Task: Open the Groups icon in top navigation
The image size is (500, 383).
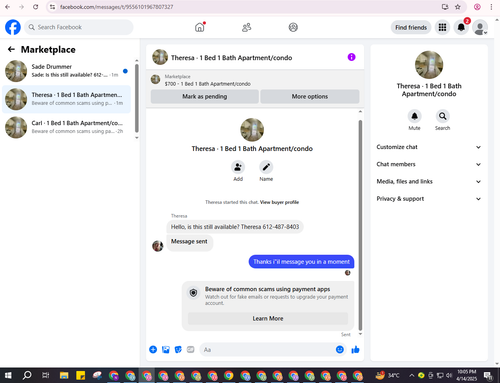Action: (293, 27)
